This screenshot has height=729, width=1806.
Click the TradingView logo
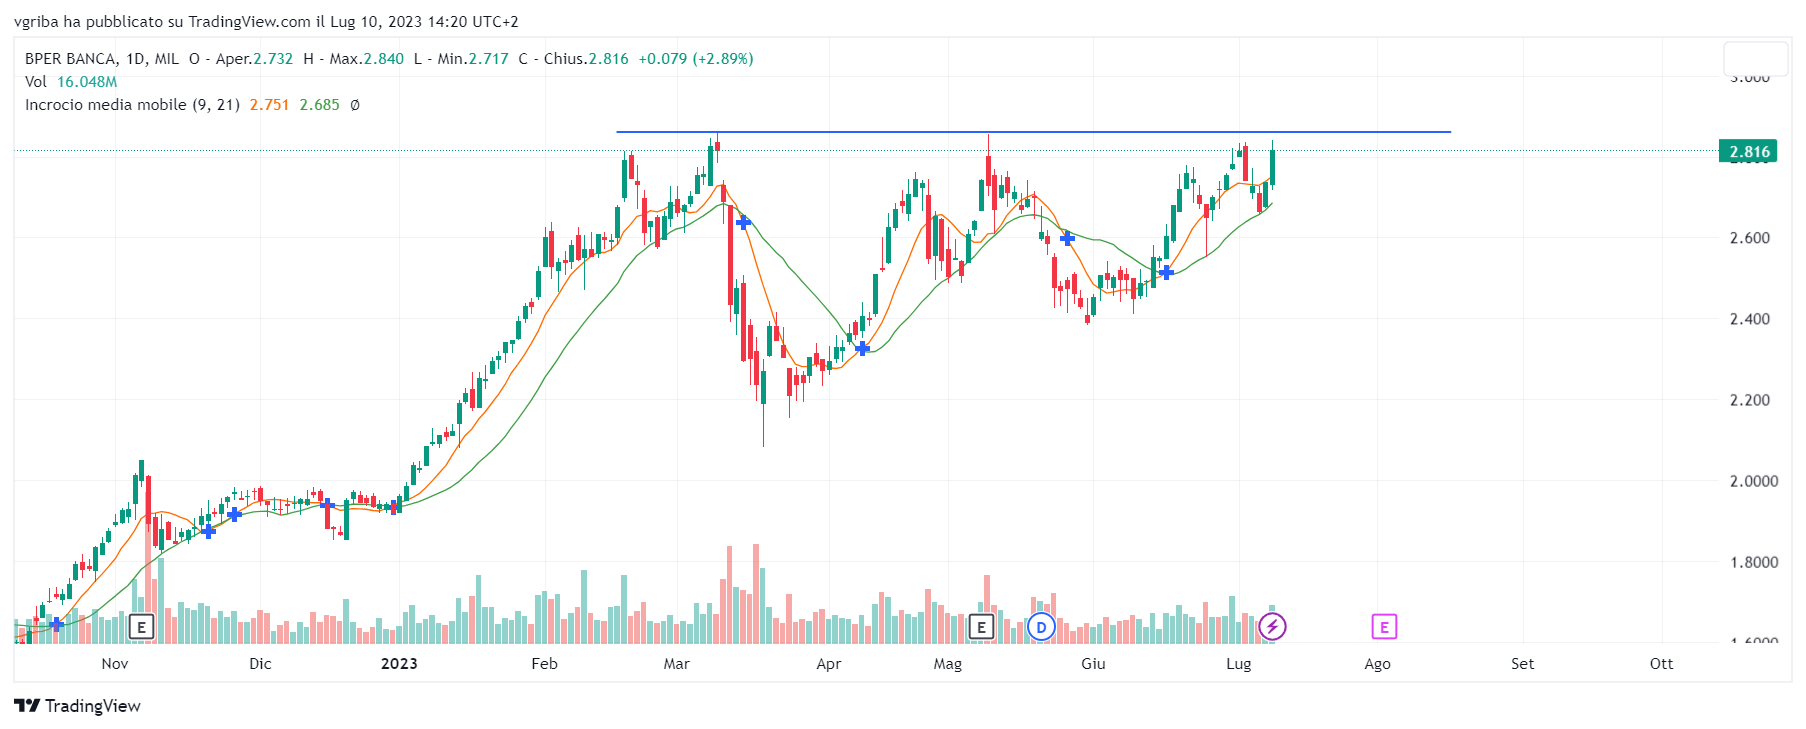77,706
